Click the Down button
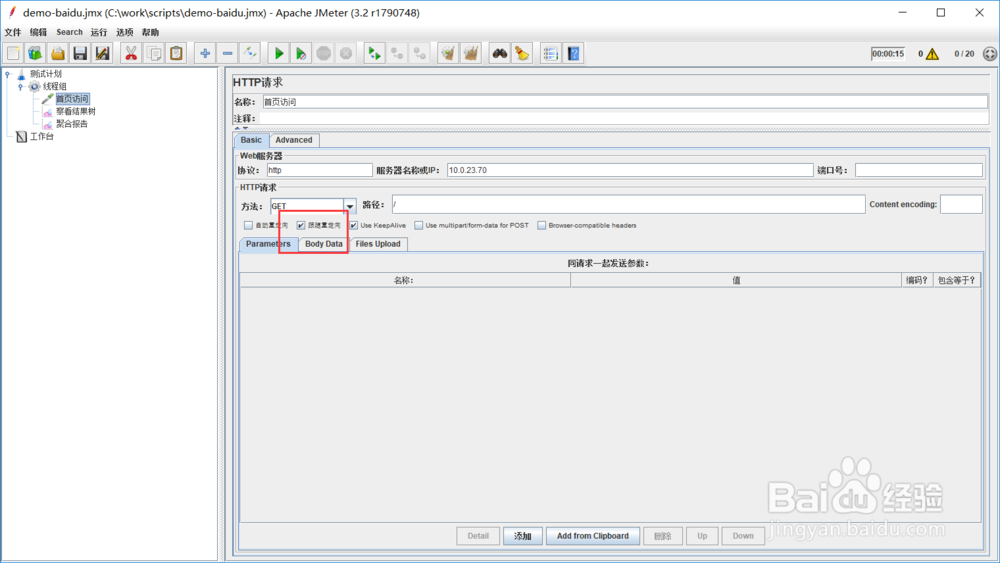1000x563 pixels. (743, 536)
